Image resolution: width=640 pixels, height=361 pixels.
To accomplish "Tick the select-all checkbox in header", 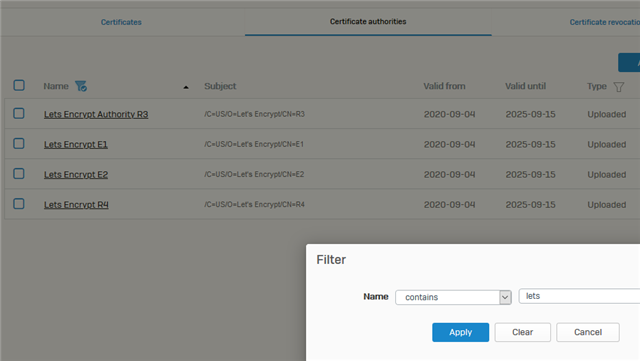I will [x=19, y=85].
